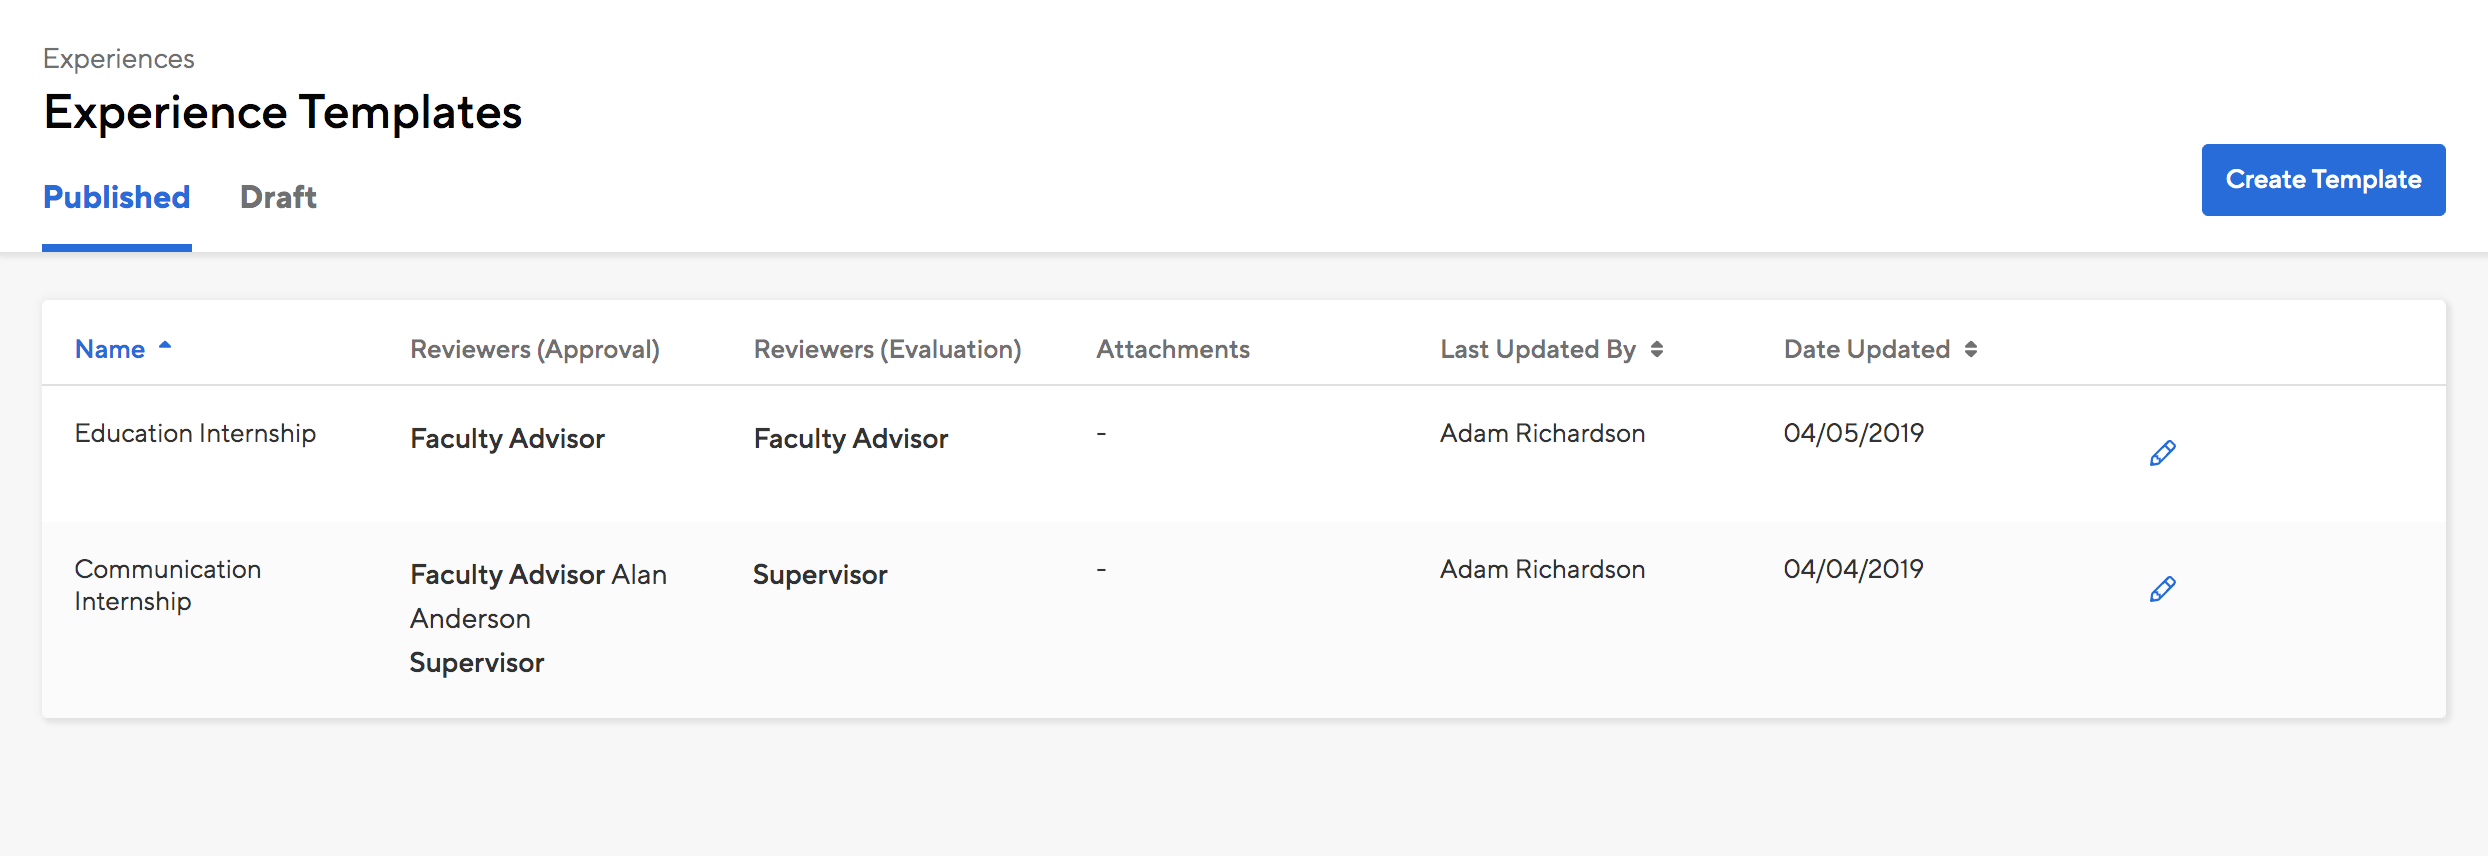2488x856 pixels.
Task: Click Supervisor in Evaluation reviewers column
Action: [x=820, y=575]
